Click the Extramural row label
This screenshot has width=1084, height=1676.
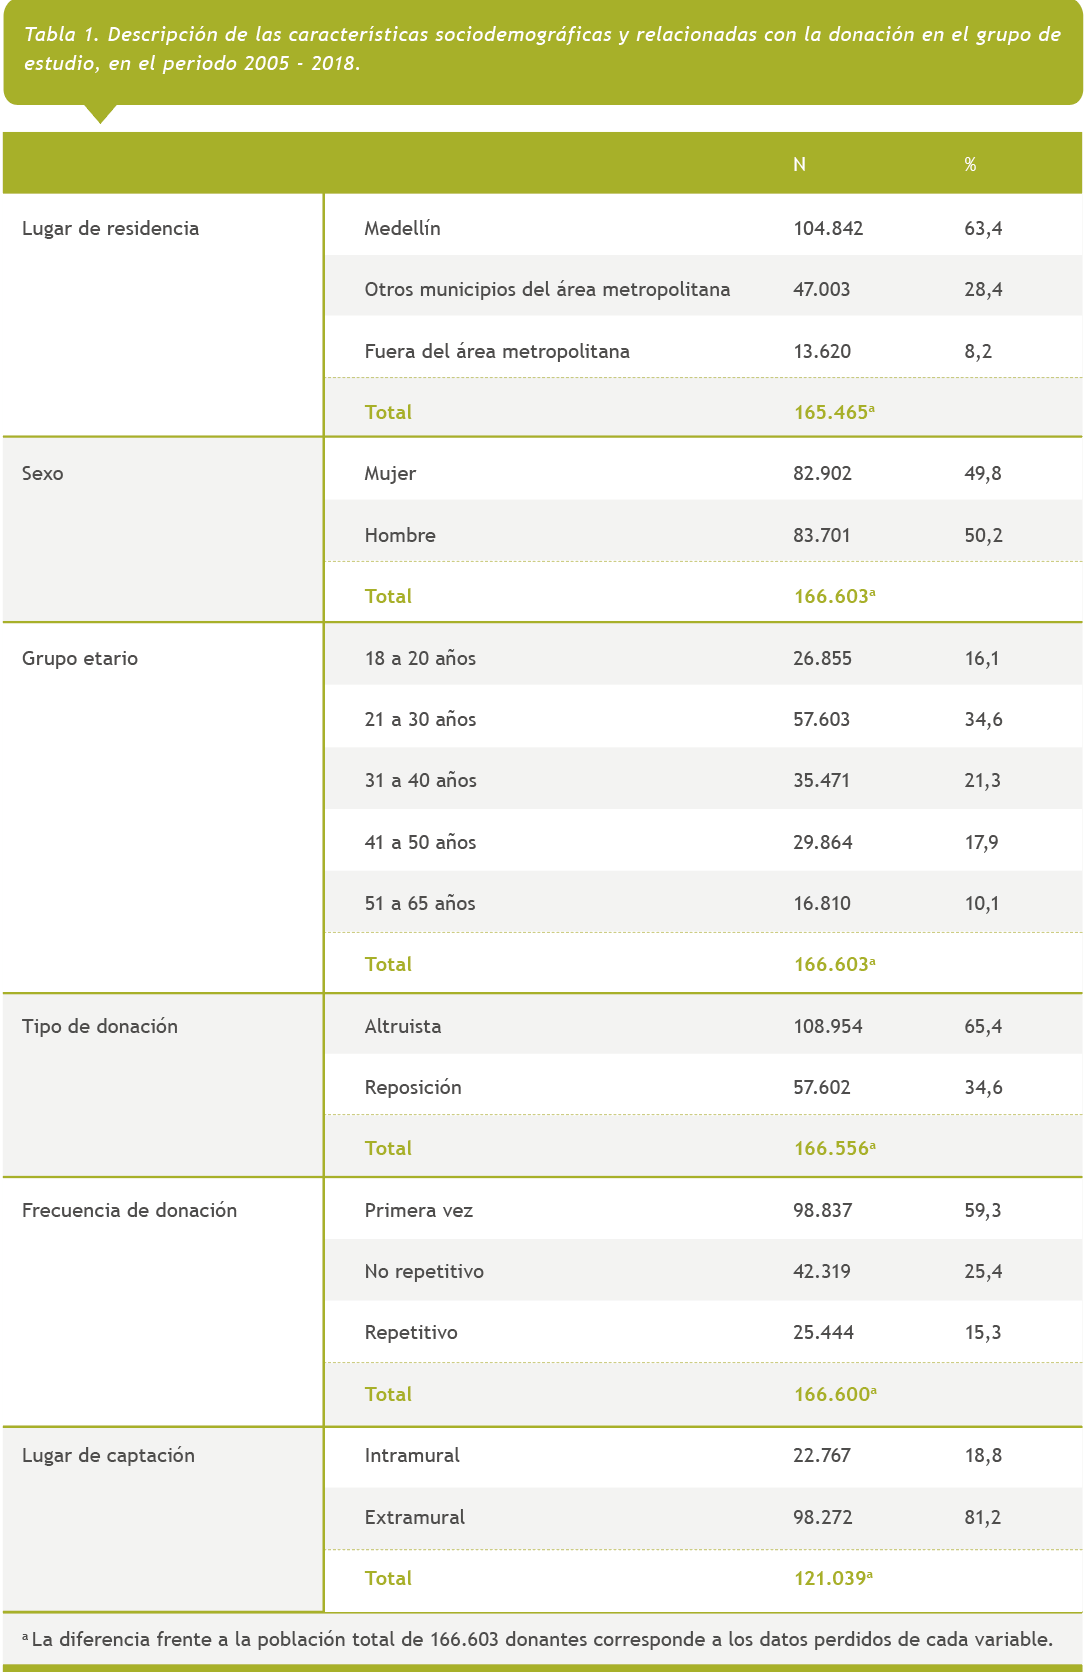coord(415,1517)
